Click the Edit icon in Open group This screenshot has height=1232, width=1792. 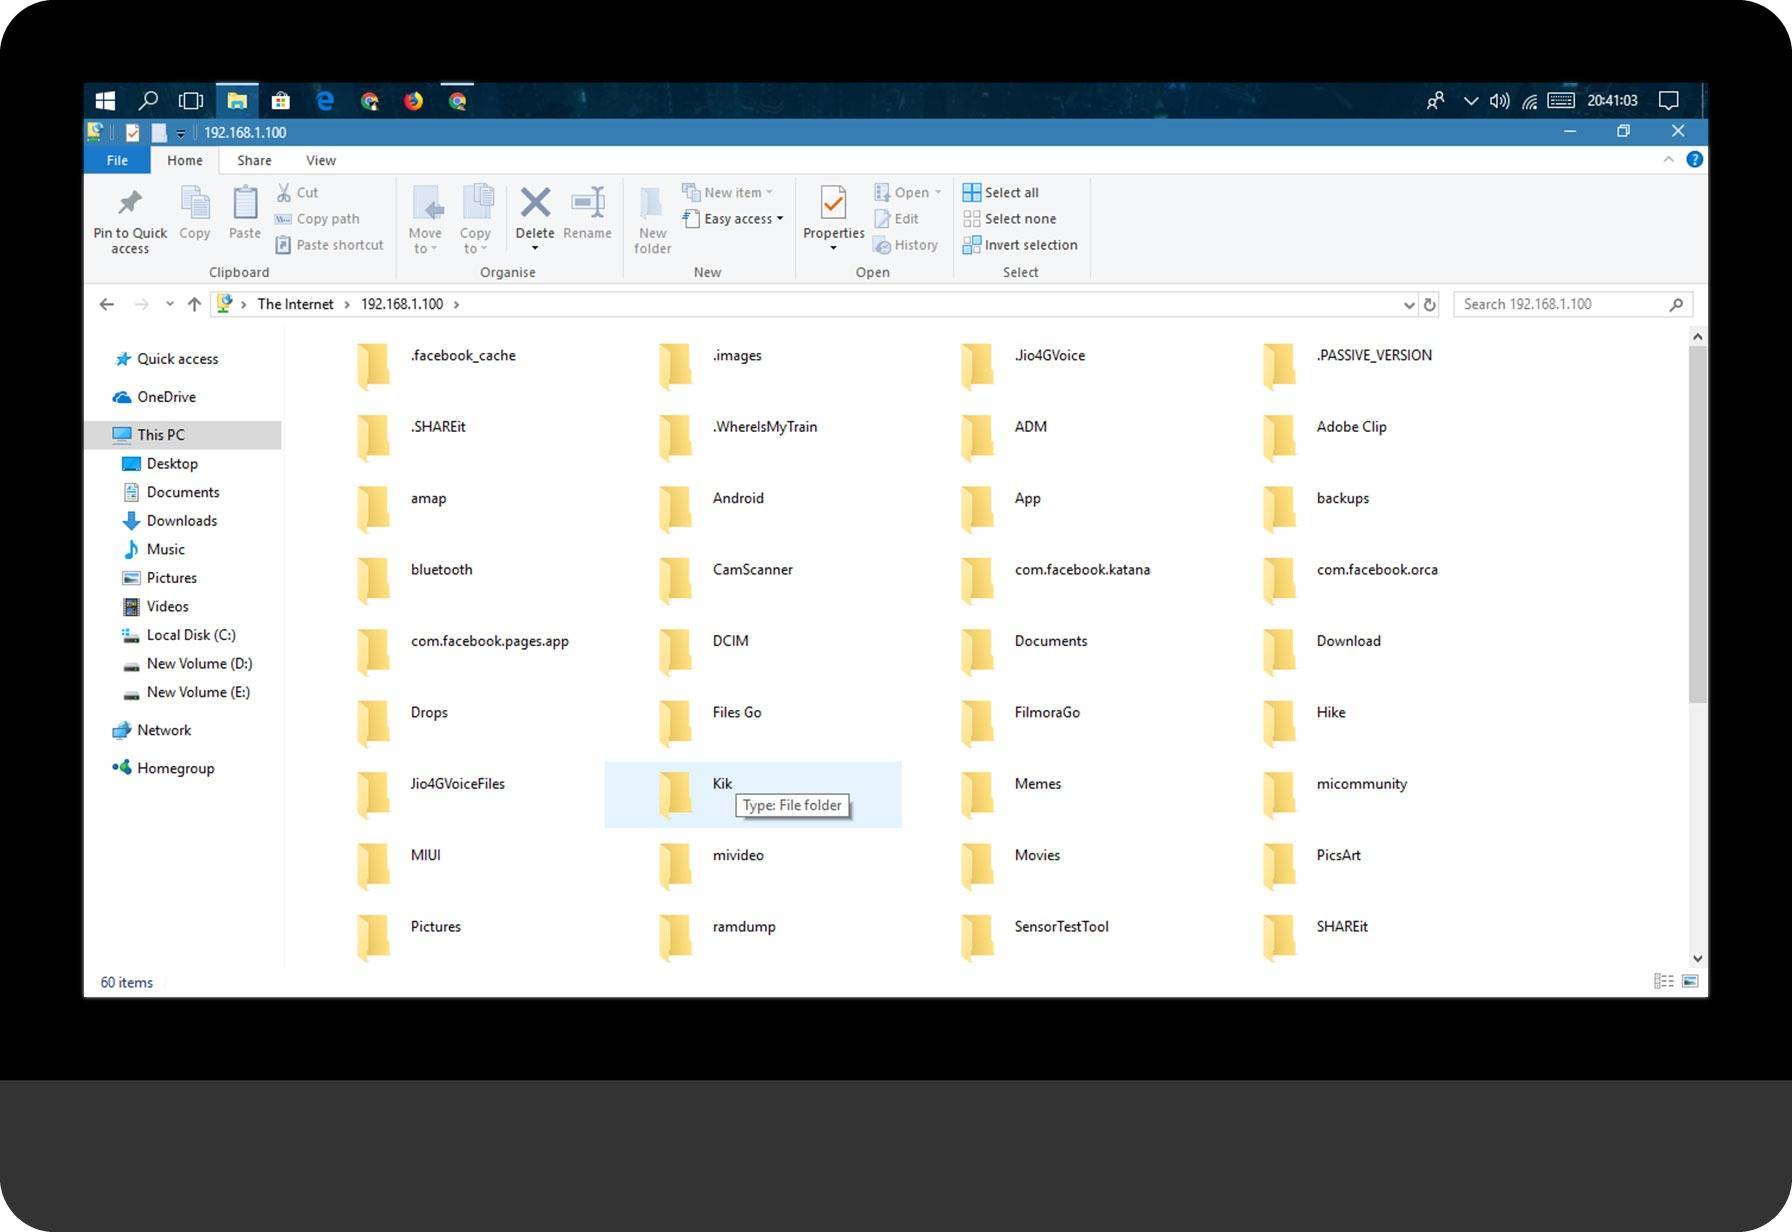(x=882, y=219)
